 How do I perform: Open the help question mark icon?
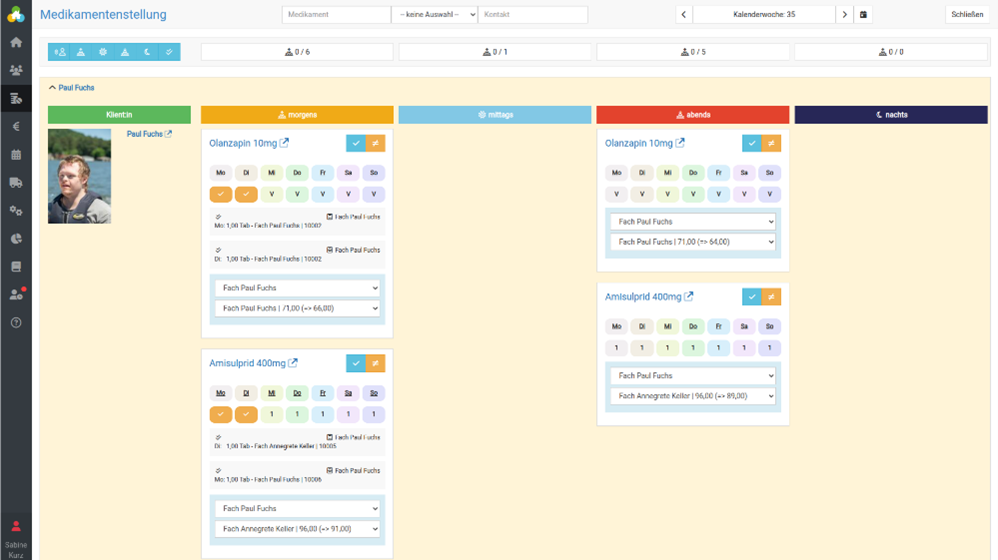(x=15, y=323)
